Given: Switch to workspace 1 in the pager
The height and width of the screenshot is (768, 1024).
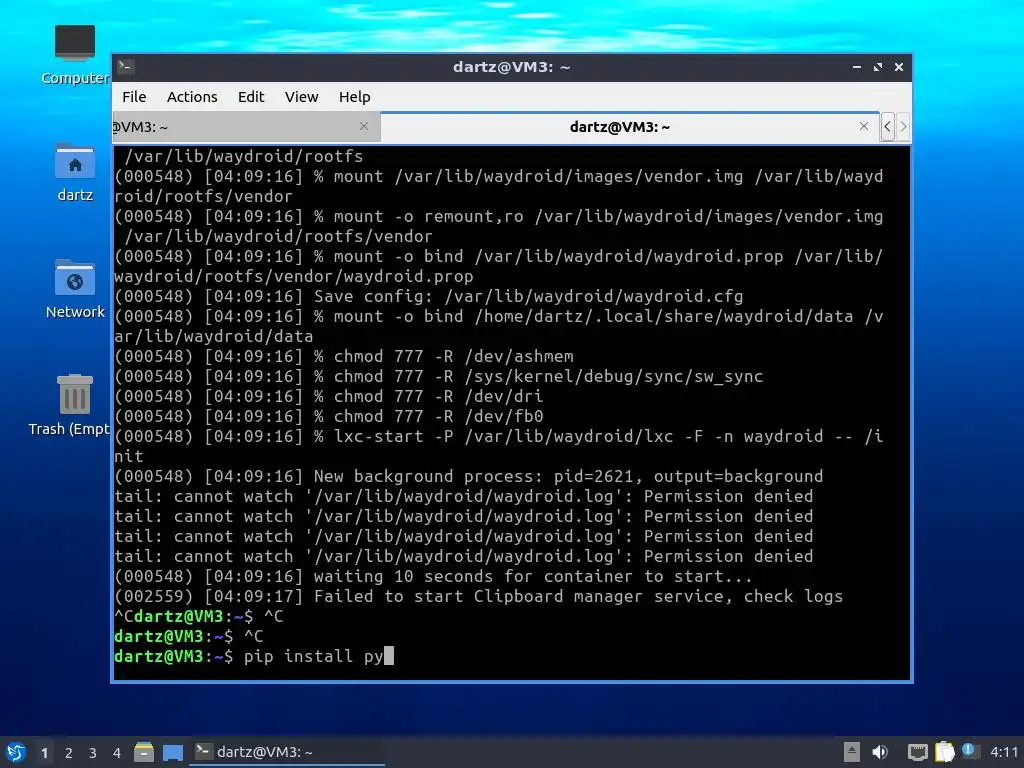Looking at the screenshot, I should [44, 753].
